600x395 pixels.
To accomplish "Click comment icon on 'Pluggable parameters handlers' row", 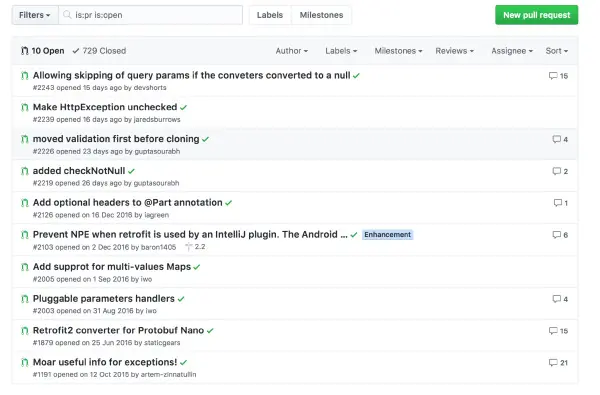I will (556, 299).
